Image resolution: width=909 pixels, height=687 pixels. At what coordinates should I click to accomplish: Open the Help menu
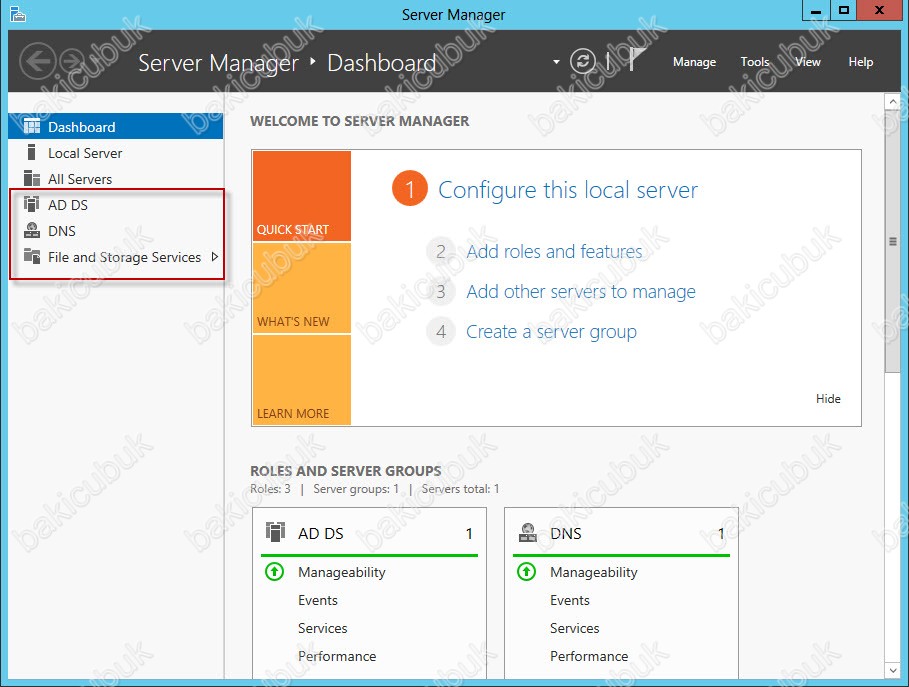[860, 62]
